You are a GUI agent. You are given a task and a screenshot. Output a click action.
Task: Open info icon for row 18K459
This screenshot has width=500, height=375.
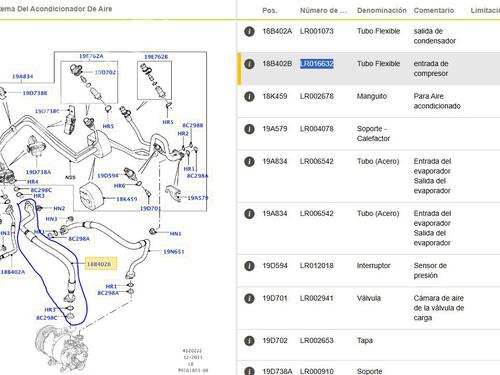(x=249, y=96)
